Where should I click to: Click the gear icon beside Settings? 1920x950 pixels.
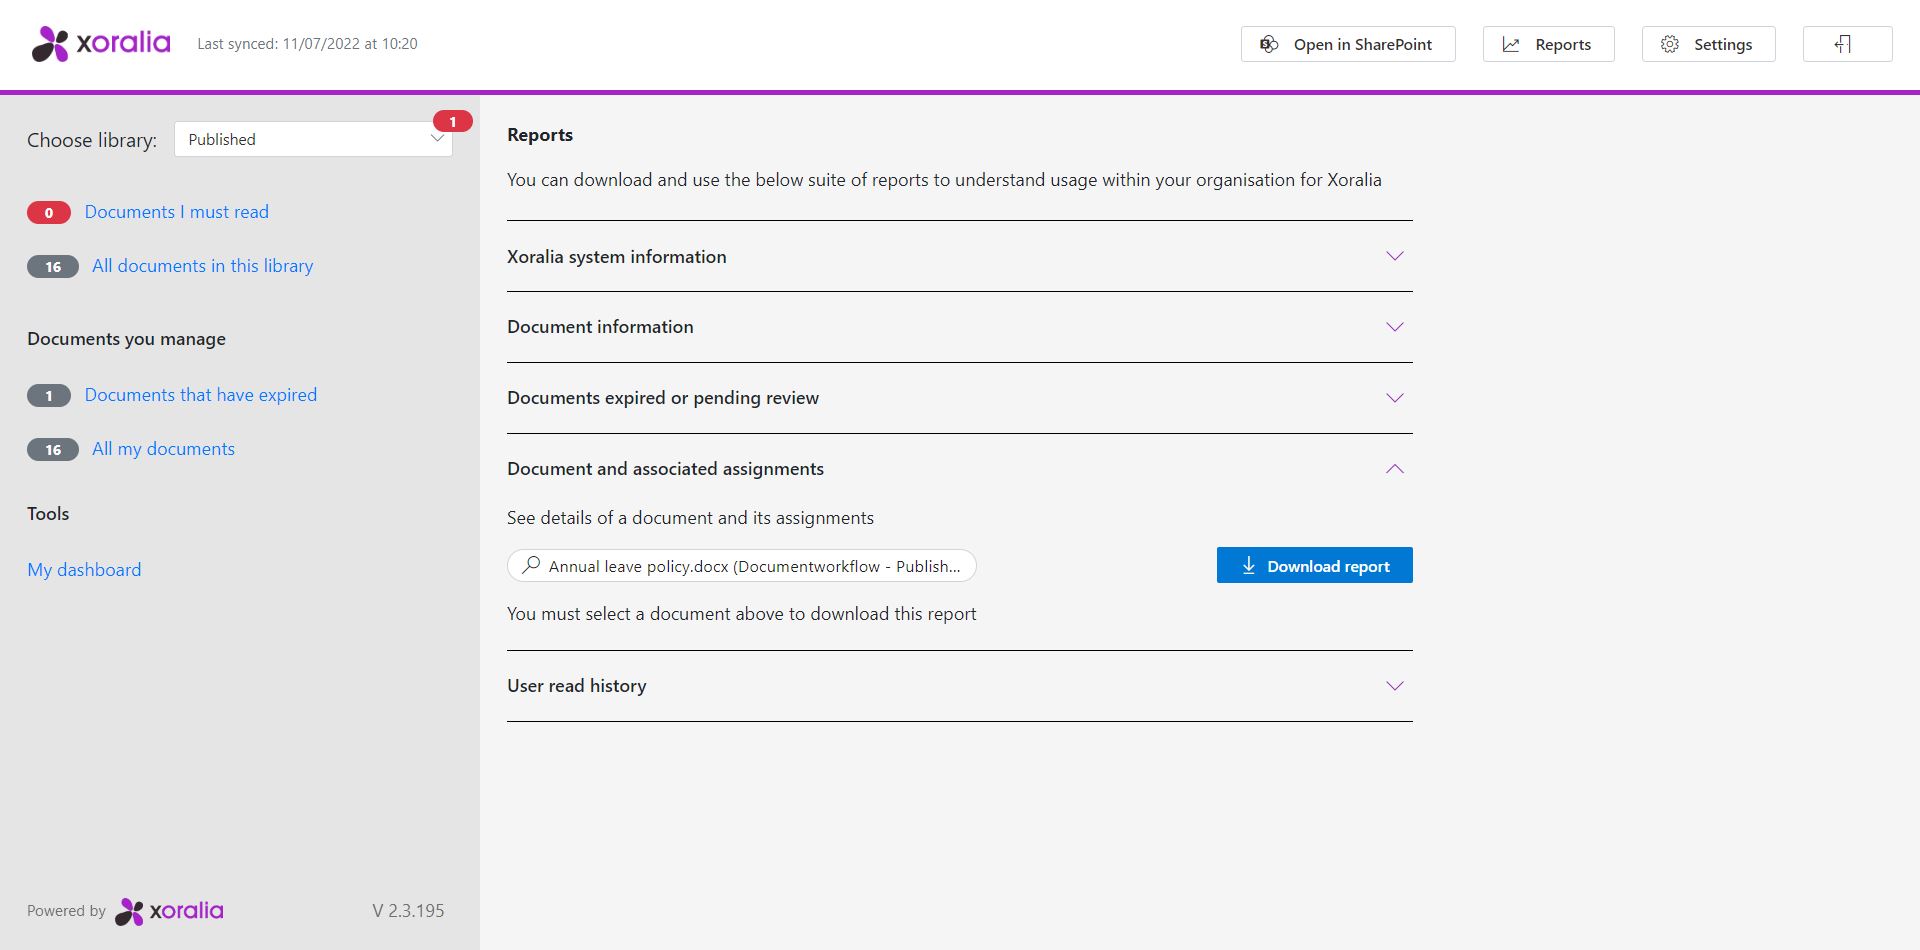[x=1670, y=44]
